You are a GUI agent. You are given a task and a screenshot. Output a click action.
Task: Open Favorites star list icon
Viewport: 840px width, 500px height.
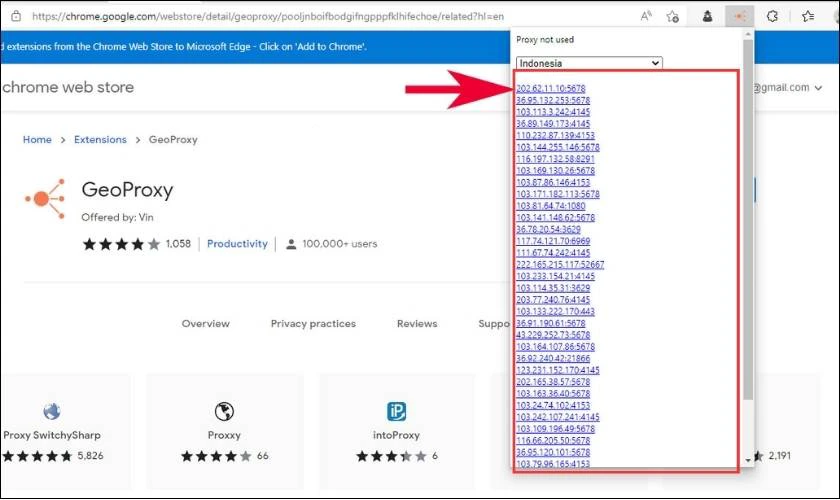[808, 17]
